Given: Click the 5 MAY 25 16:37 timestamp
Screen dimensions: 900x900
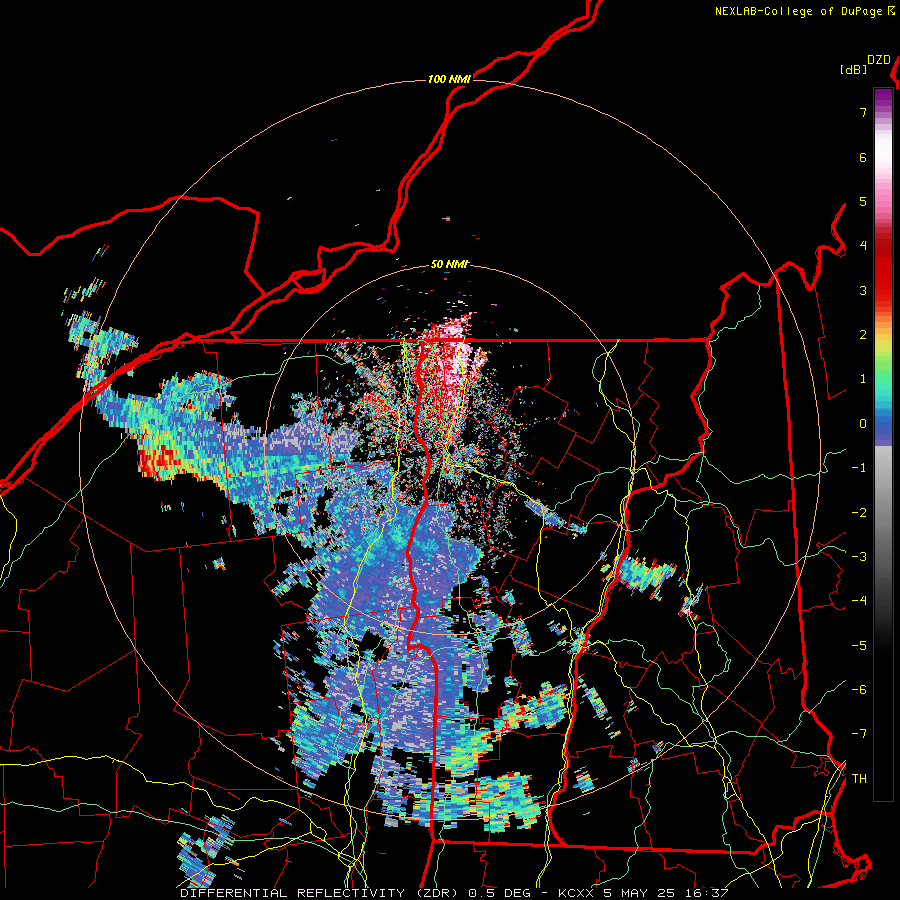Looking at the screenshot, I should pyautogui.click(x=666, y=893).
